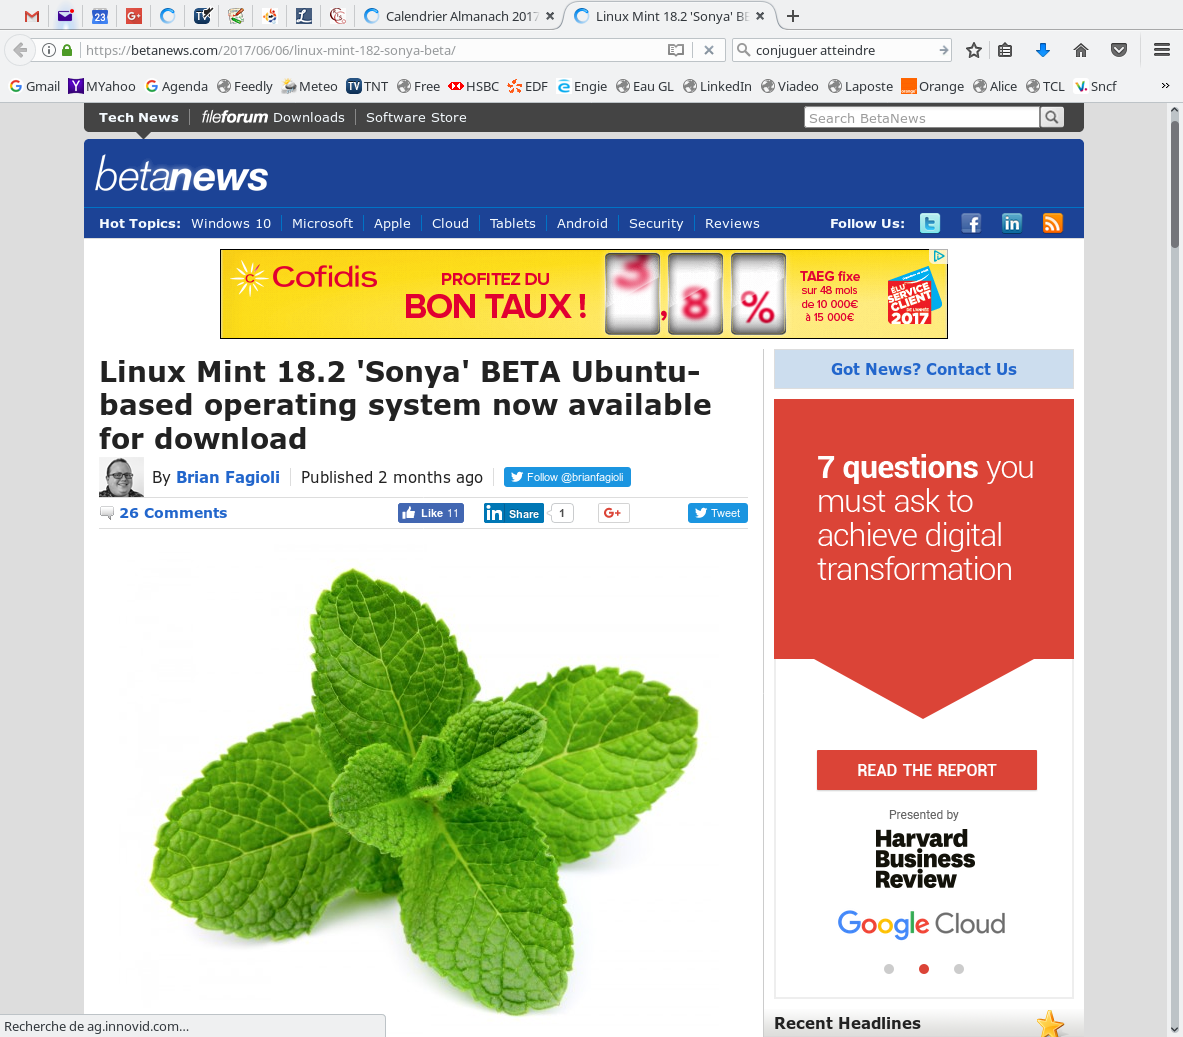Screen dimensions: 1183x1037
Task: Click Firefox home icon
Action: coord(1080,49)
